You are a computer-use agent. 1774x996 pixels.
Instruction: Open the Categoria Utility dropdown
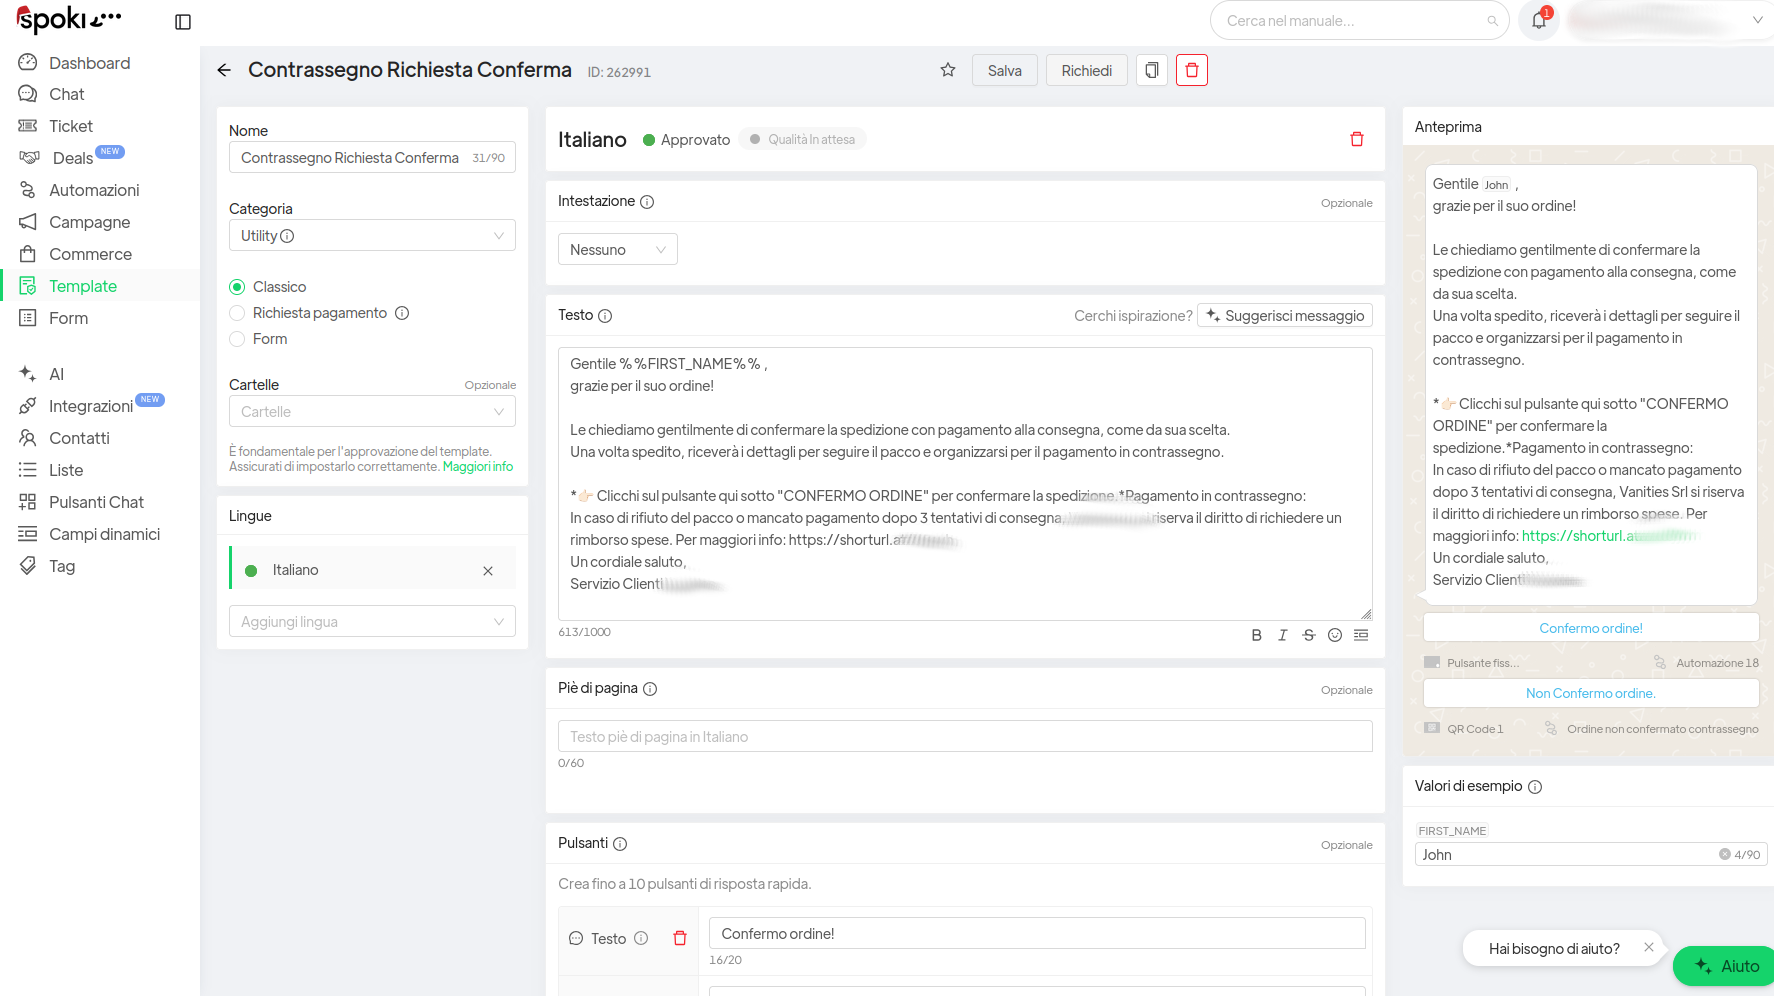click(372, 236)
